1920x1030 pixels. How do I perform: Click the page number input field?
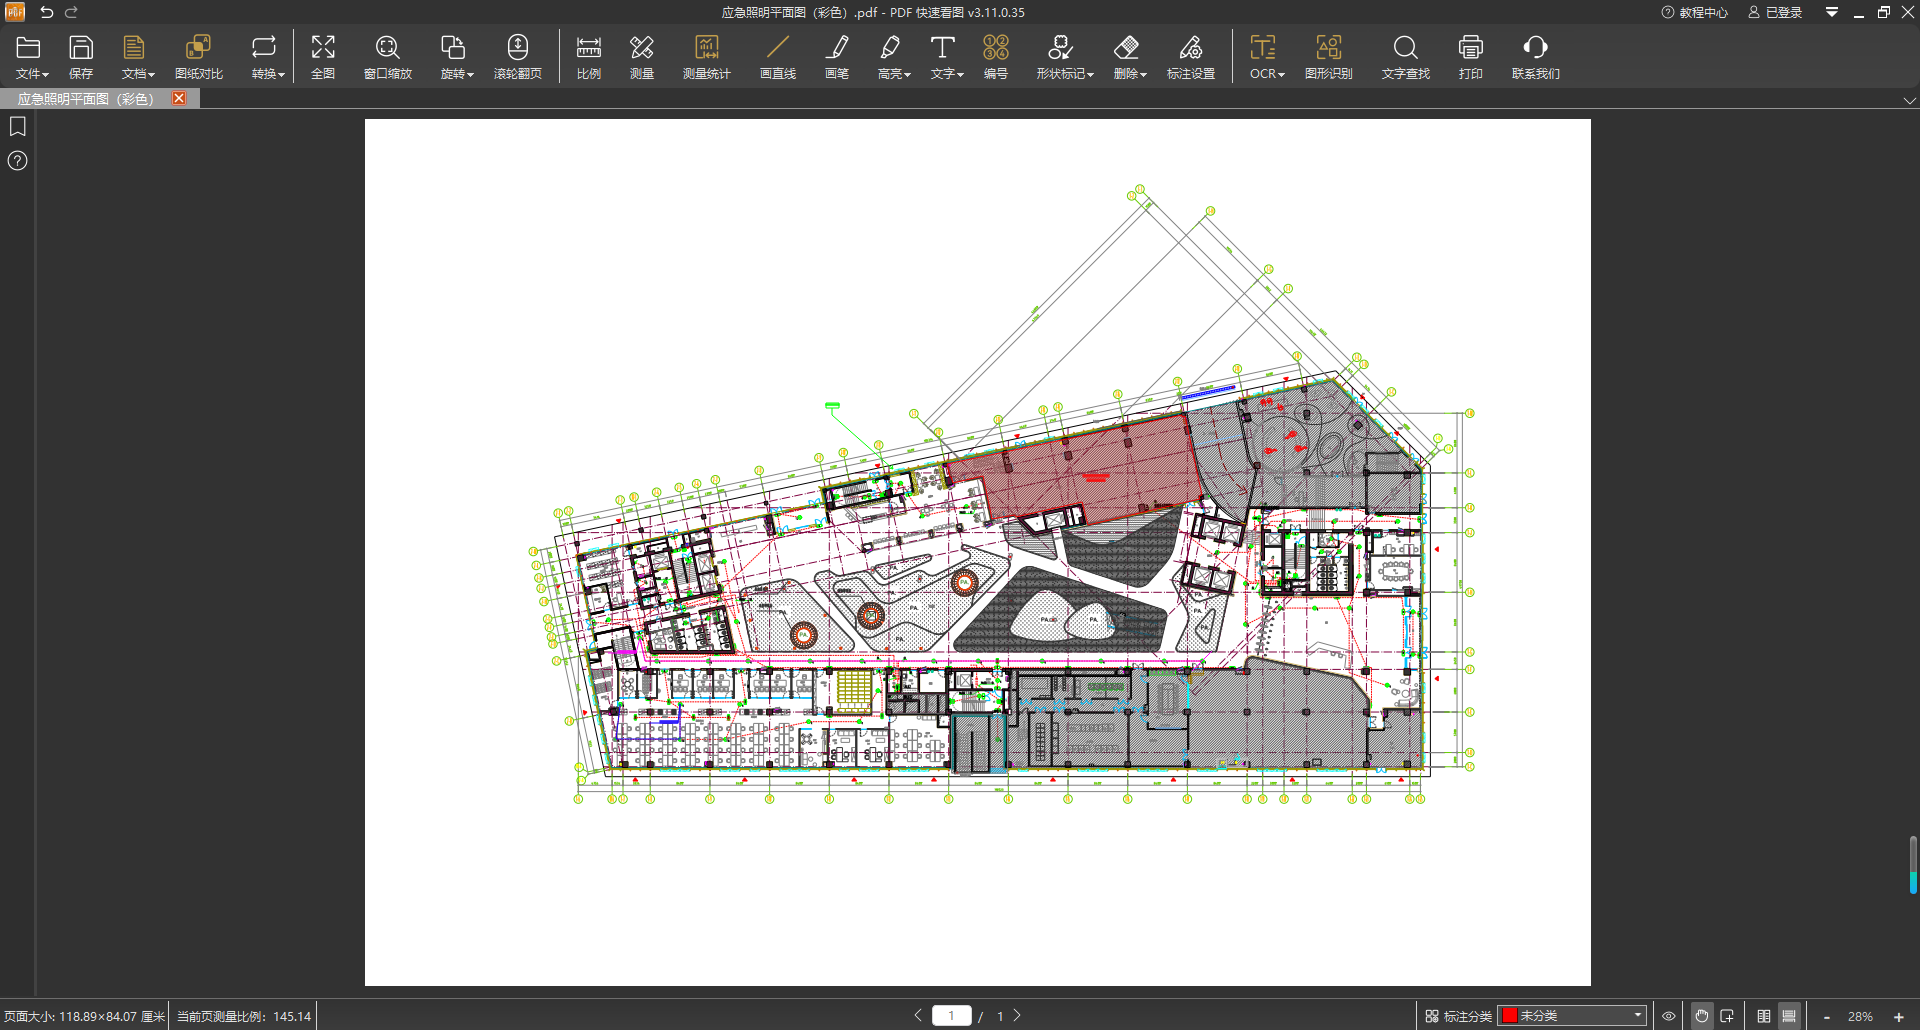[951, 1015]
